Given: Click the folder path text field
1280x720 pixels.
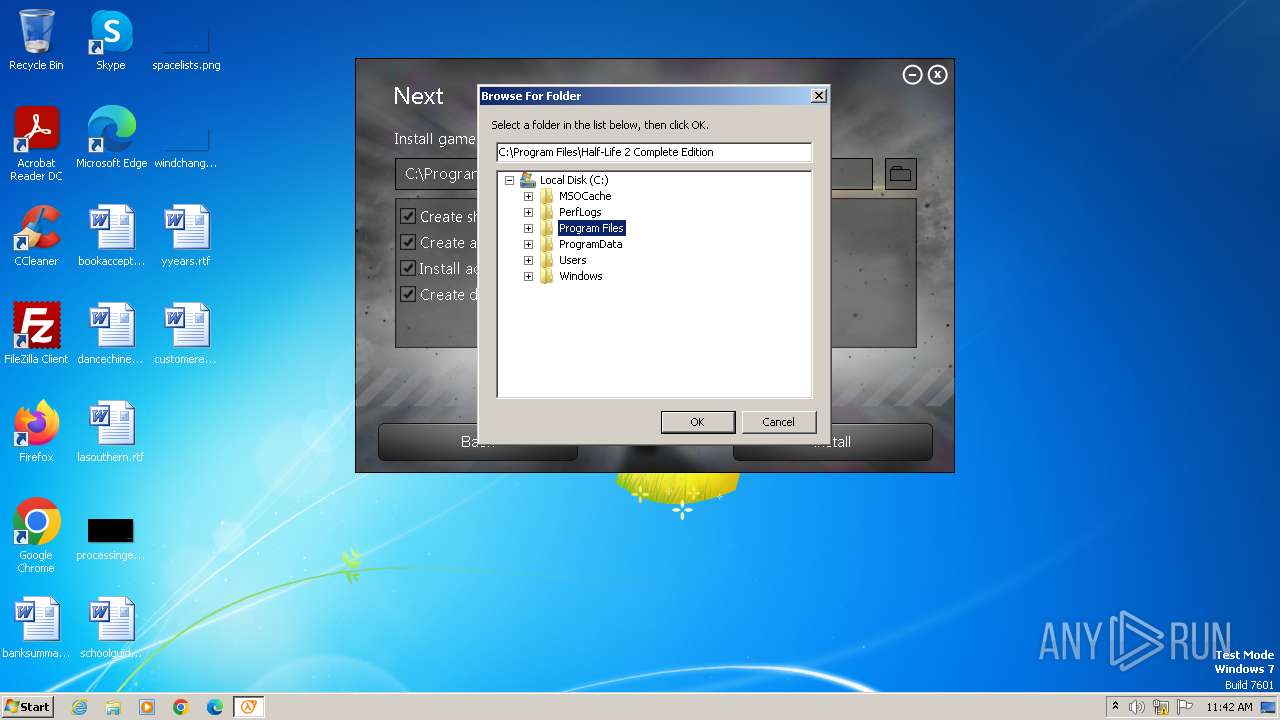Looking at the screenshot, I should [x=654, y=152].
